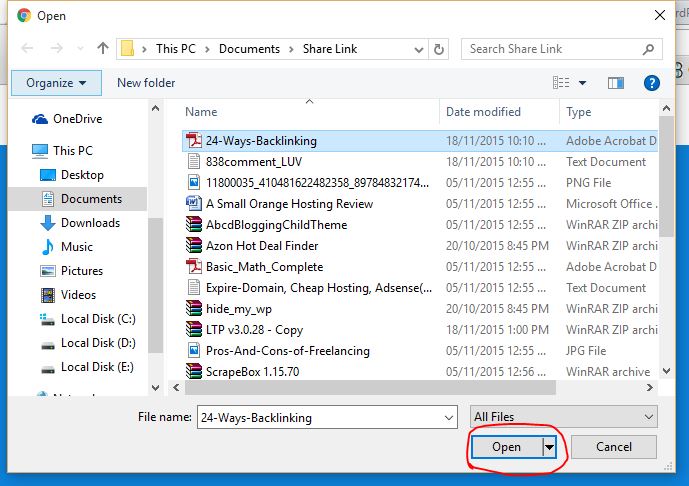The width and height of the screenshot is (689, 486).
Task: Click the 838comment_LUV file name
Action: 254,162
